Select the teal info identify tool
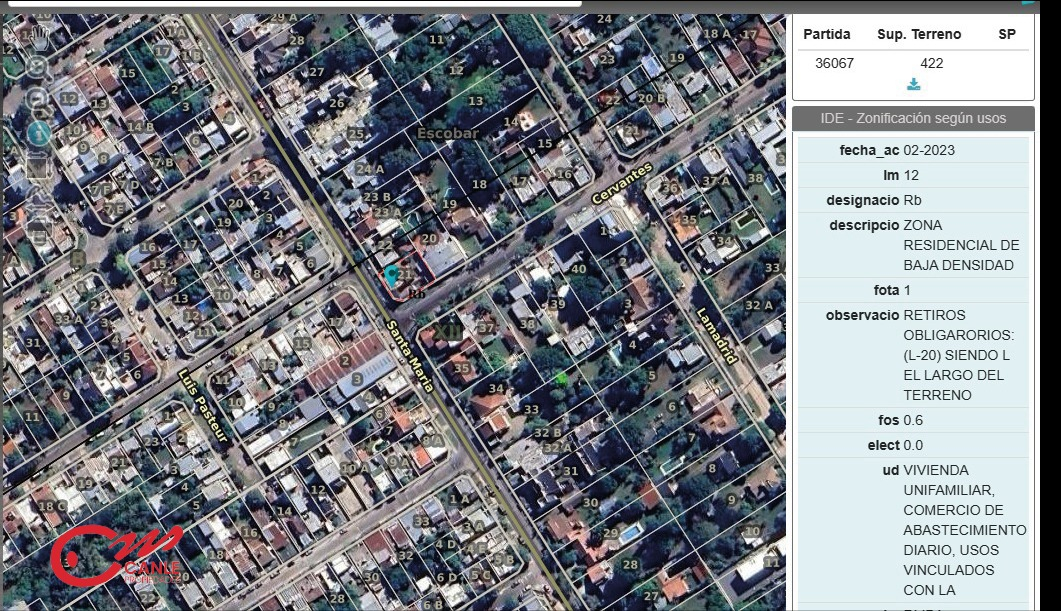Viewport: 1061px width, 611px height. [x=39, y=133]
